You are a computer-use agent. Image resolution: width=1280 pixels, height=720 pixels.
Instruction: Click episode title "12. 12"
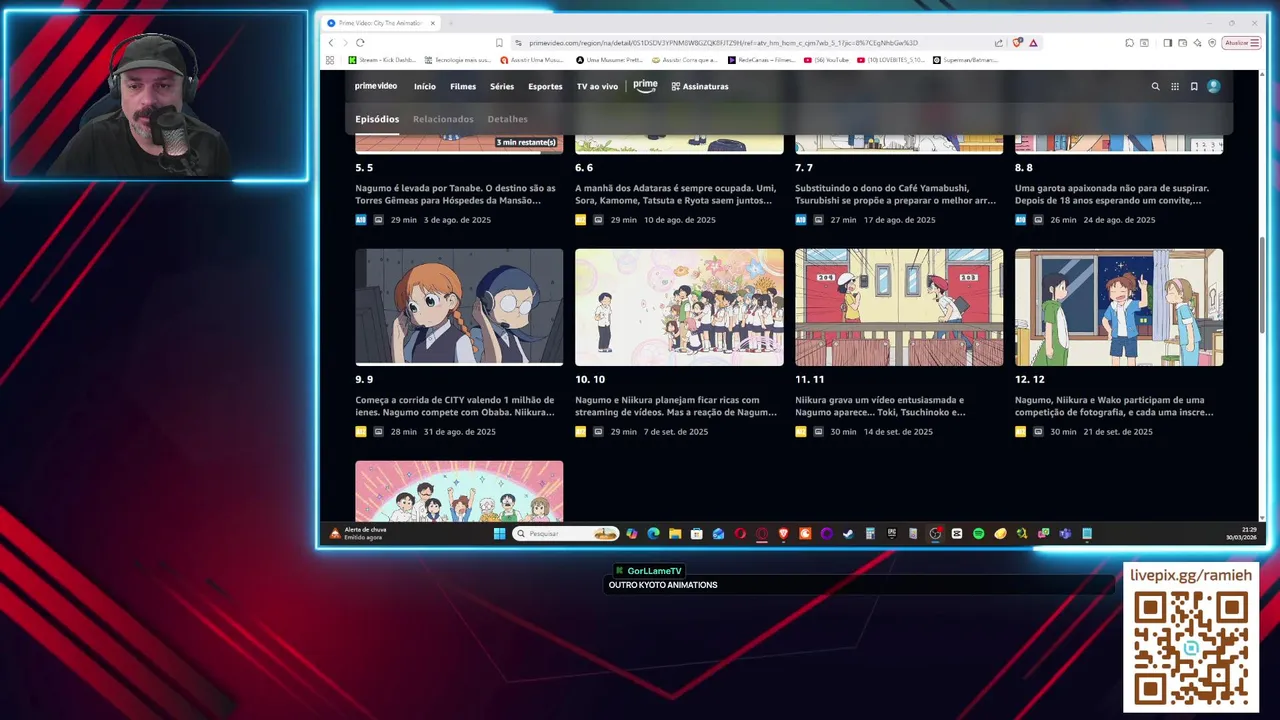1030,380
